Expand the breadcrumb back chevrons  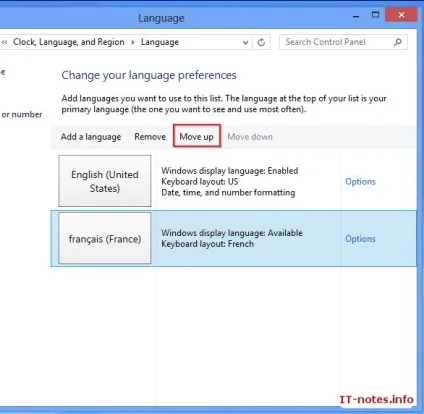[x=4, y=42]
